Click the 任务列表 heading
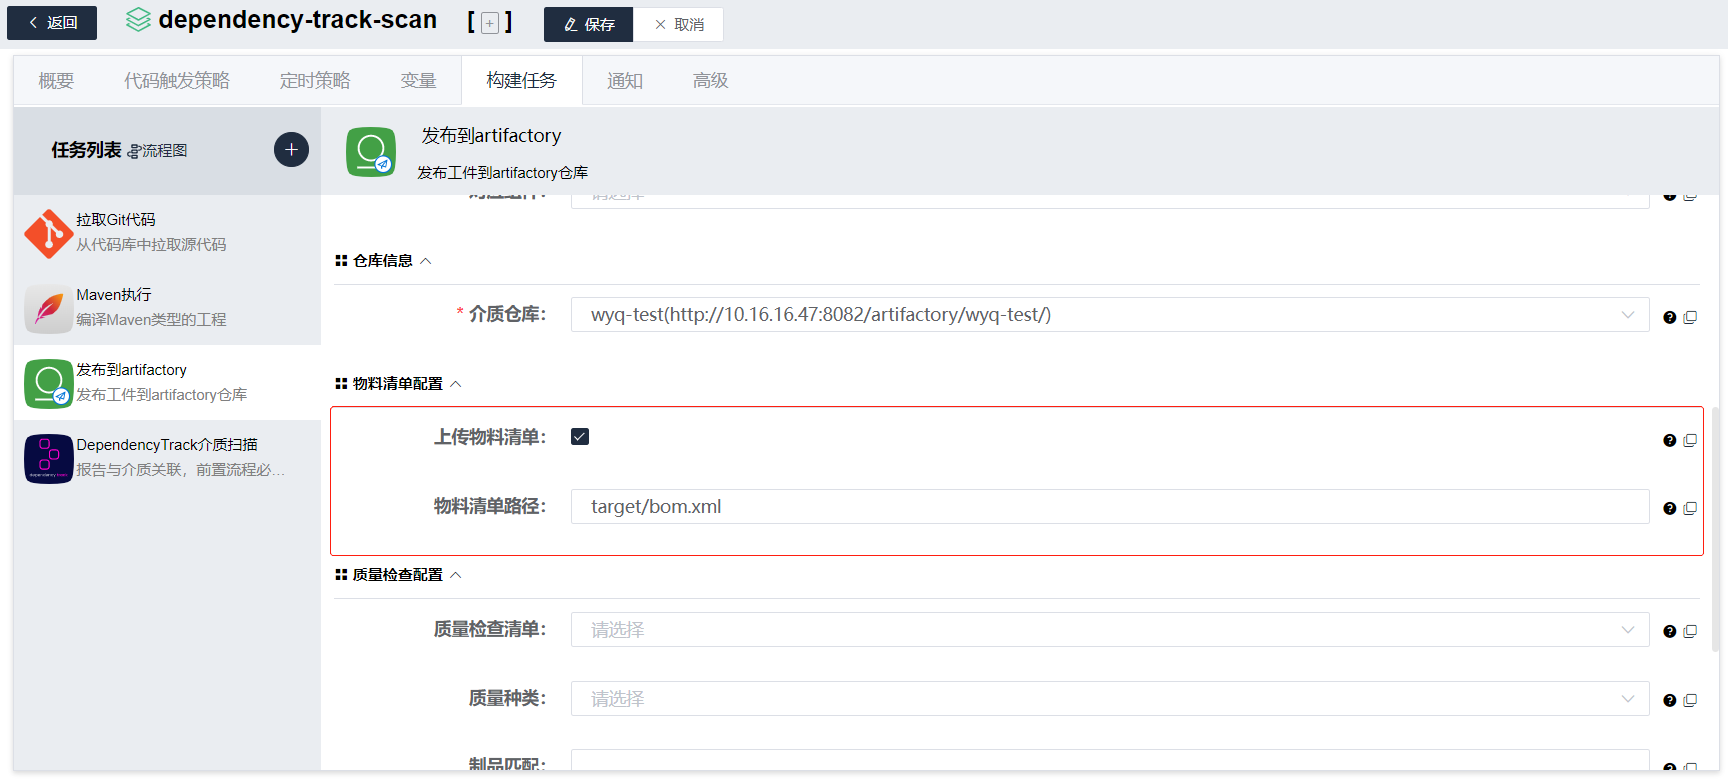The width and height of the screenshot is (1728, 780). click(x=86, y=150)
